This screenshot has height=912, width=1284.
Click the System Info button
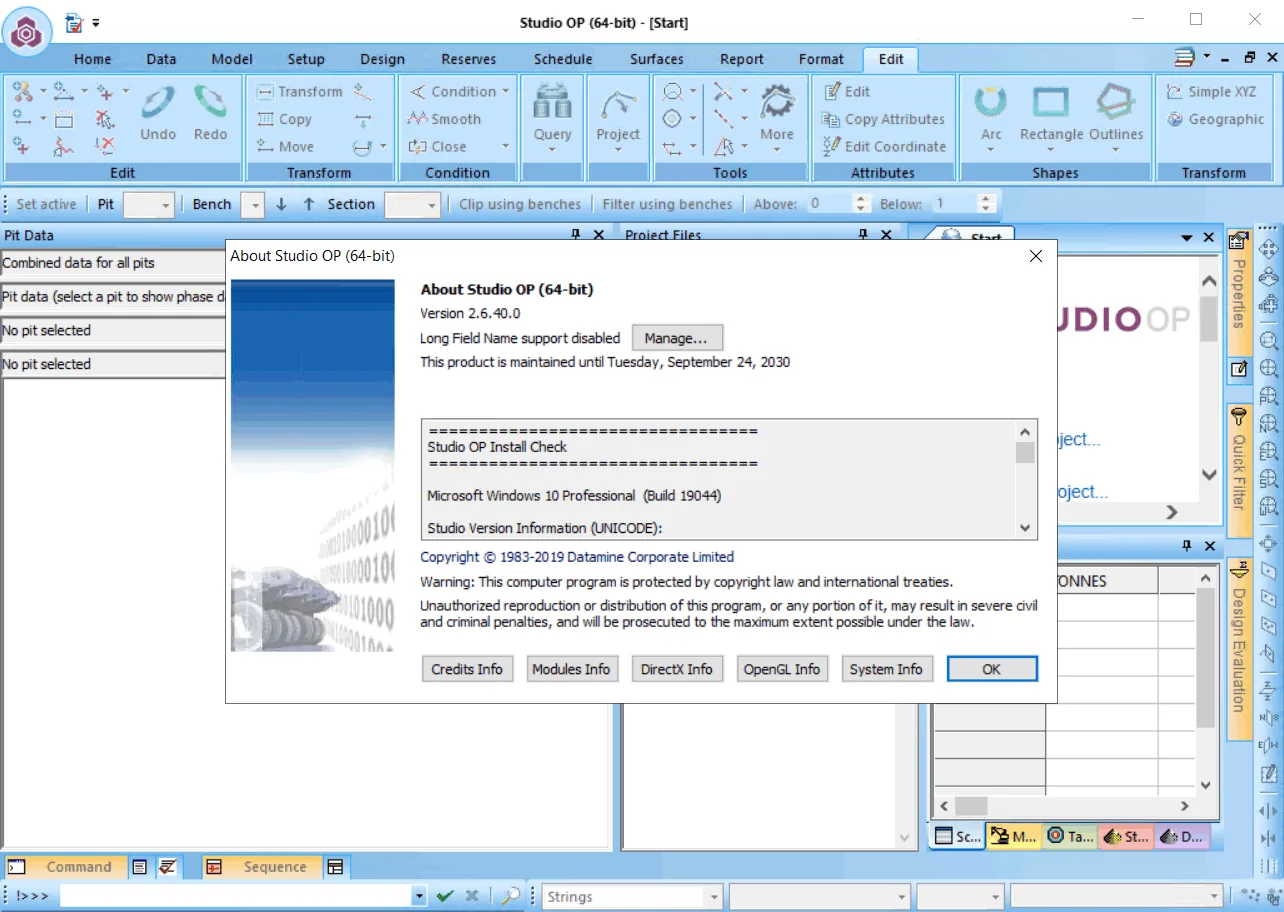click(x=886, y=669)
